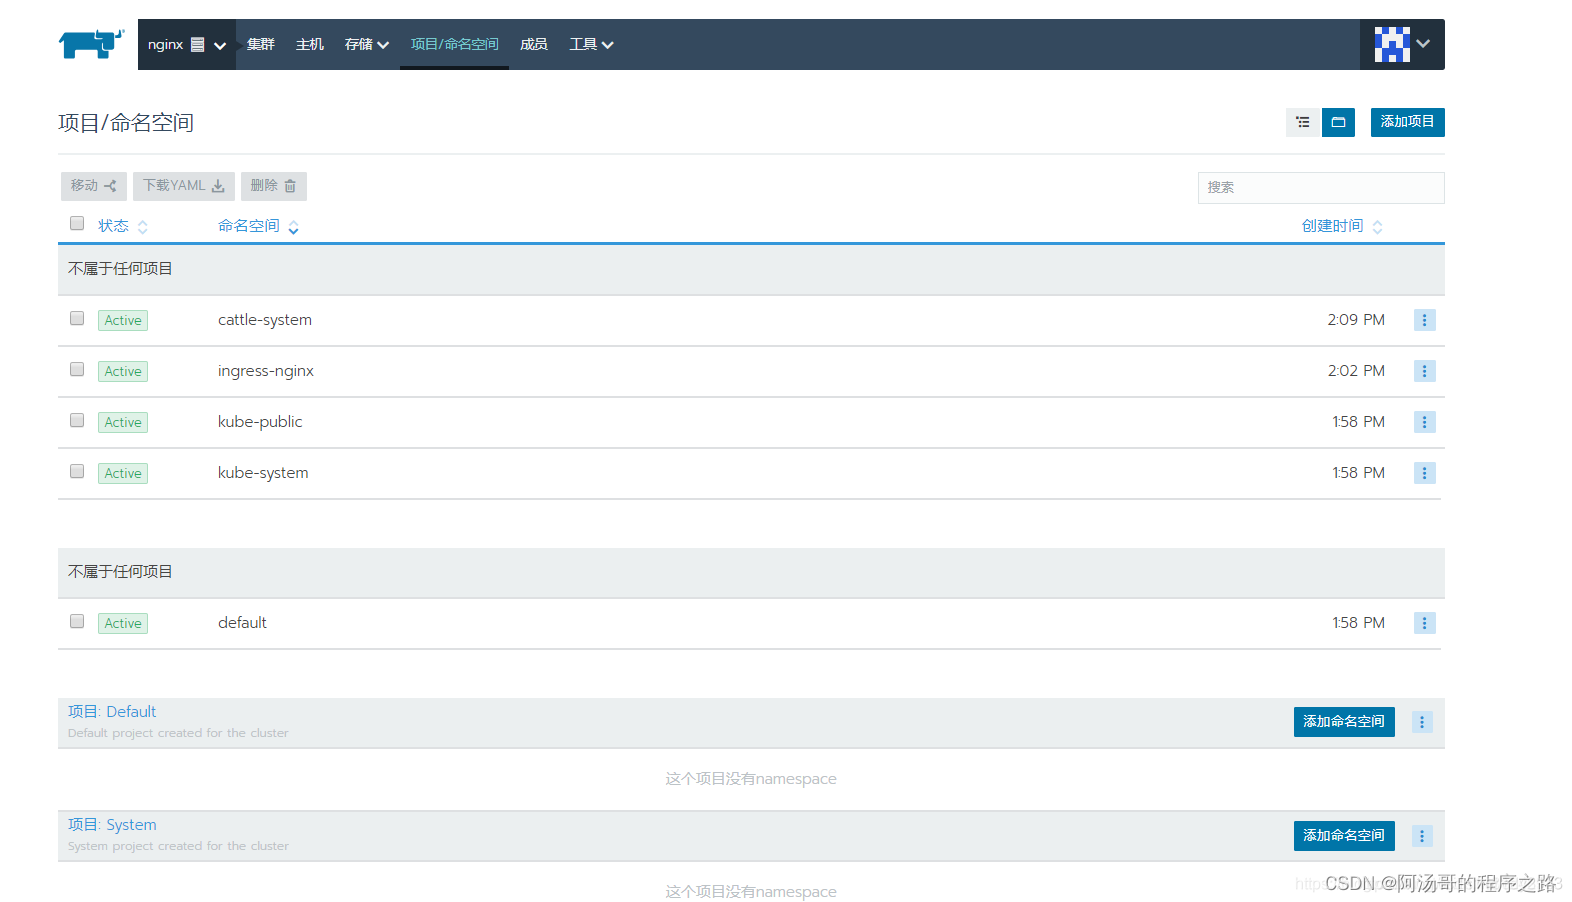Open the kube-public row actions menu
The height and width of the screenshot is (902, 1572).
[x=1425, y=422]
